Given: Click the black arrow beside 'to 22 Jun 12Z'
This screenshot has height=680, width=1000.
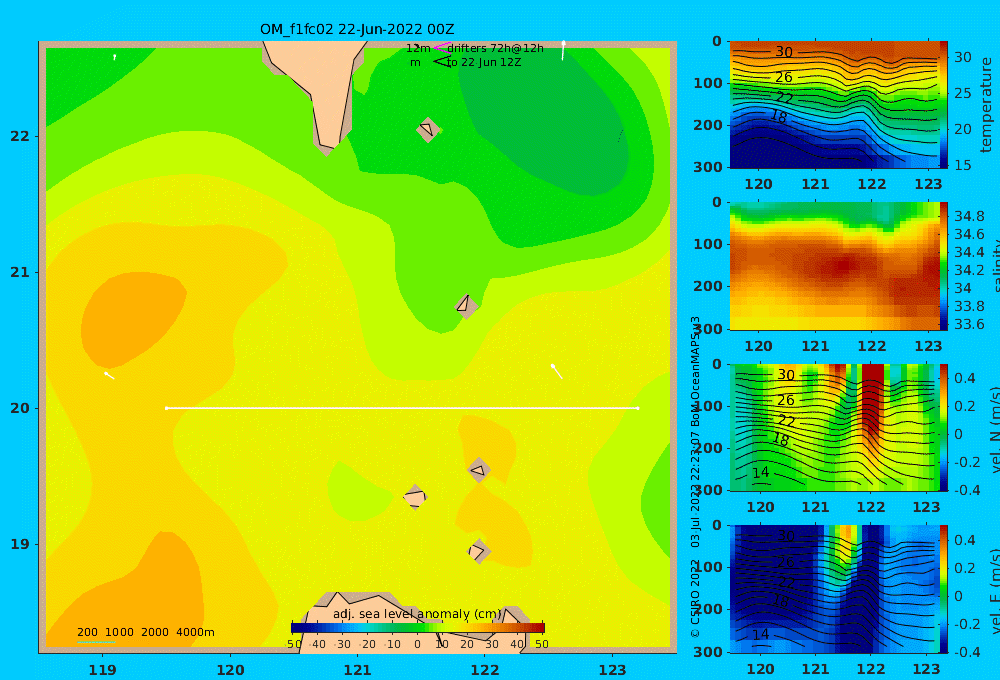Looking at the screenshot, I should pos(441,61).
